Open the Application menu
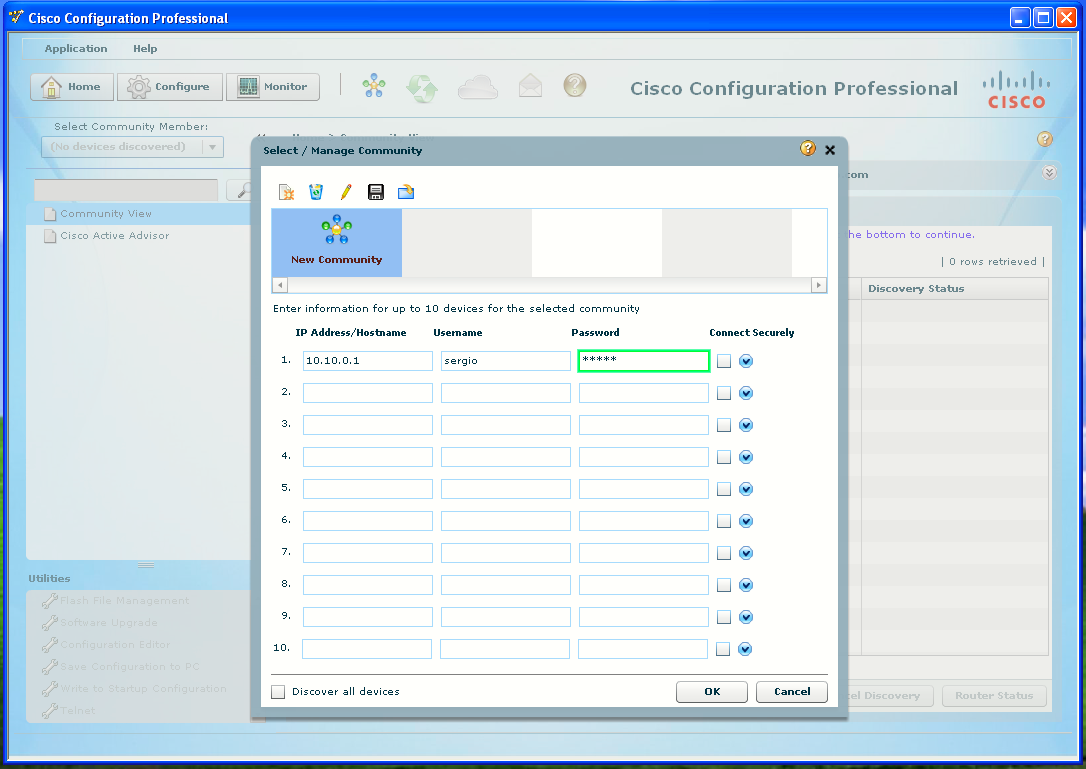The width and height of the screenshot is (1086, 769). (x=76, y=48)
